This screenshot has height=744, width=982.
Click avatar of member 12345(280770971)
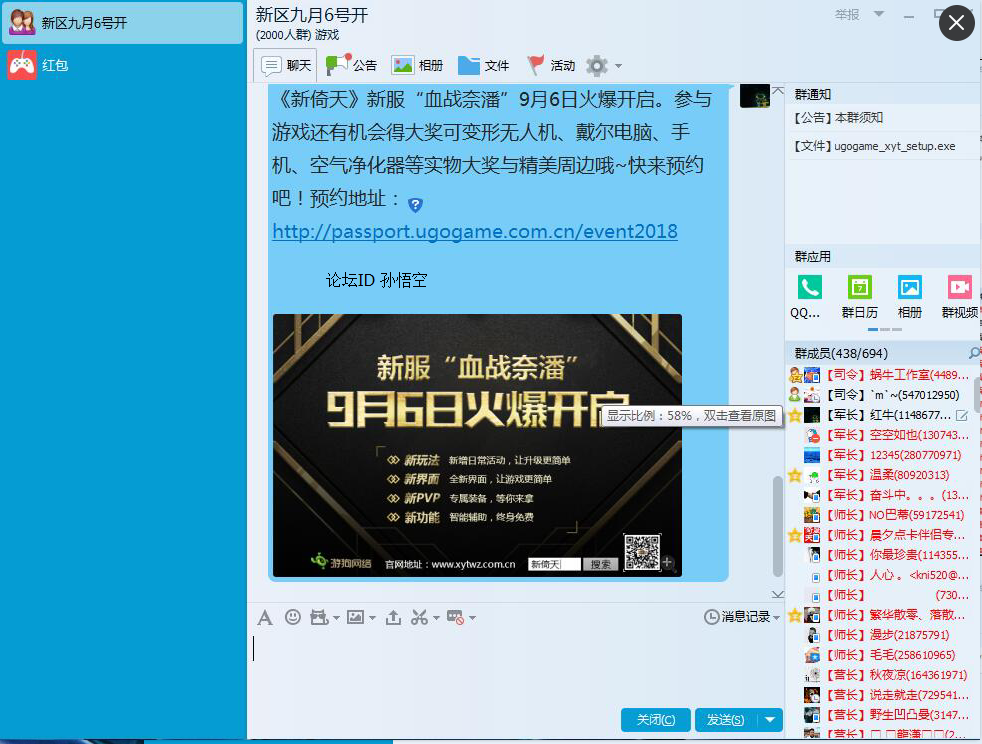coord(812,455)
